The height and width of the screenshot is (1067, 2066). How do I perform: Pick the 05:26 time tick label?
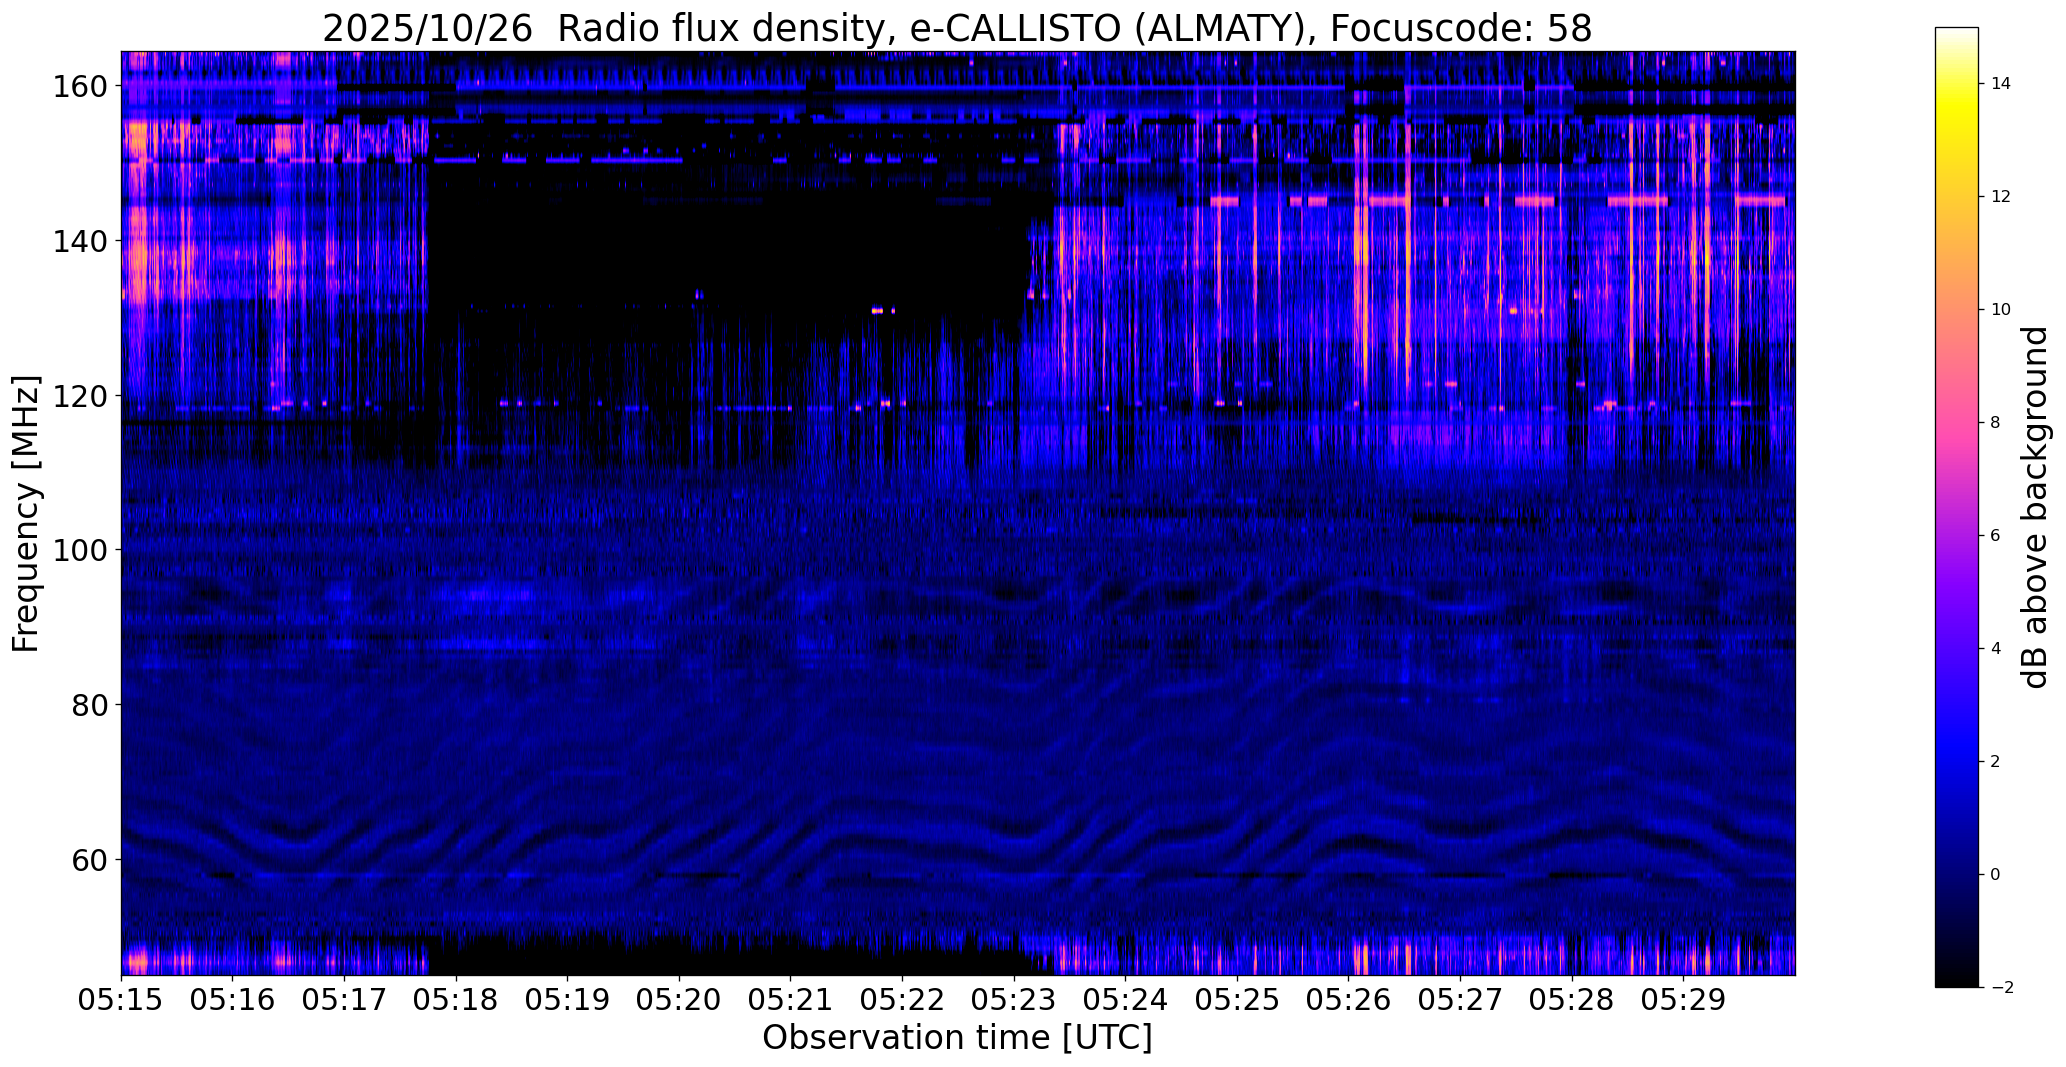[1349, 1000]
